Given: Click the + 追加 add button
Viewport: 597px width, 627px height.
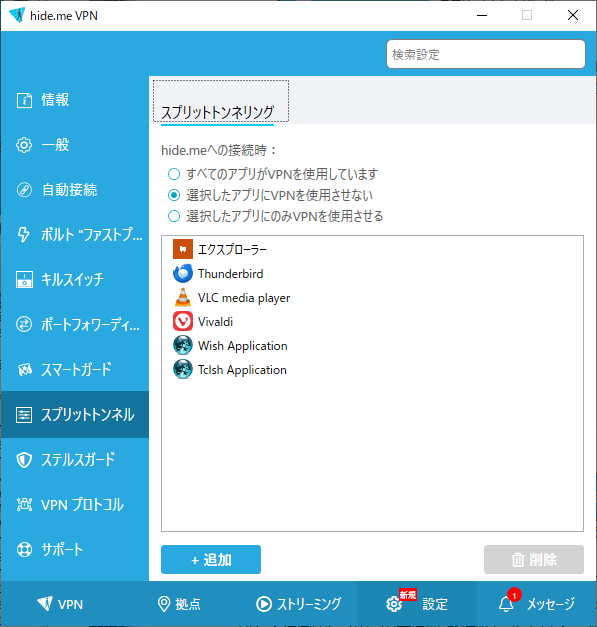Looking at the screenshot, I should [x=211, y=559].
